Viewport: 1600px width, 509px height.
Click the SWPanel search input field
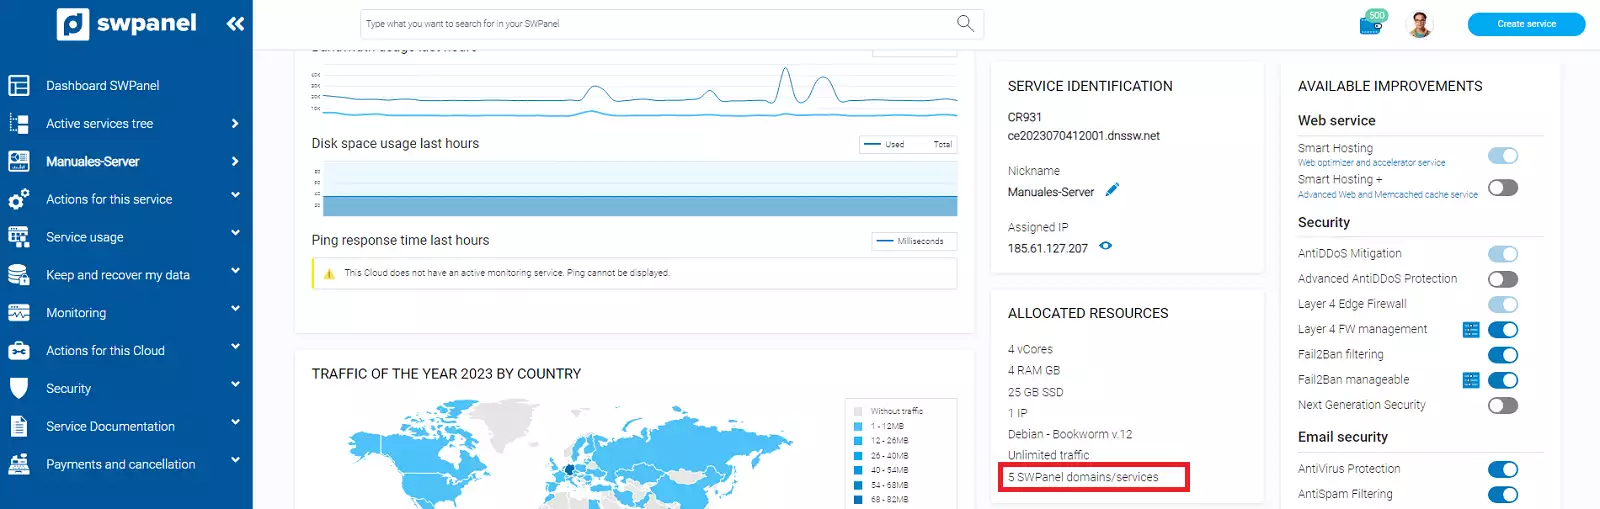click(655, 24)
